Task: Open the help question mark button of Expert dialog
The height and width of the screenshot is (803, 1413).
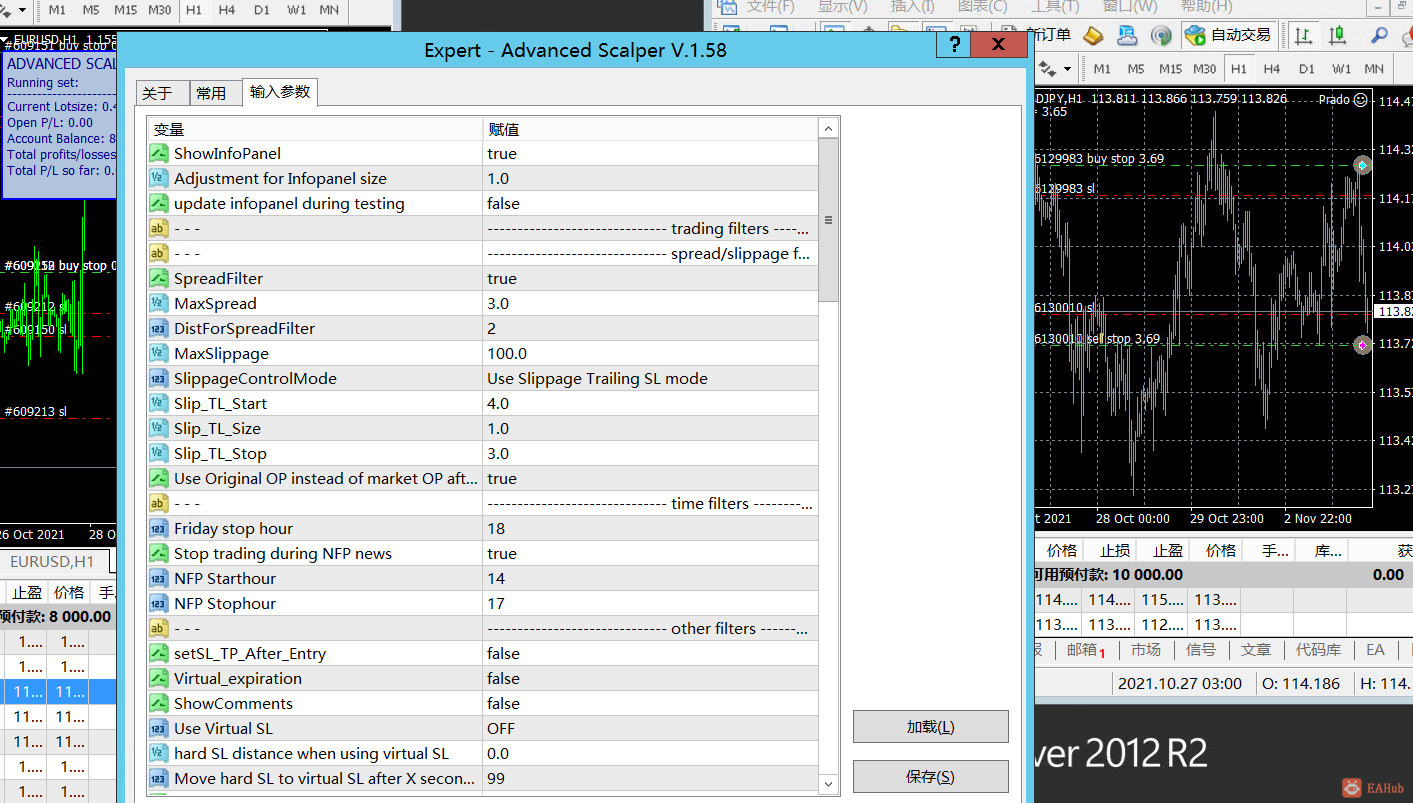Action: tap(955, 45)
